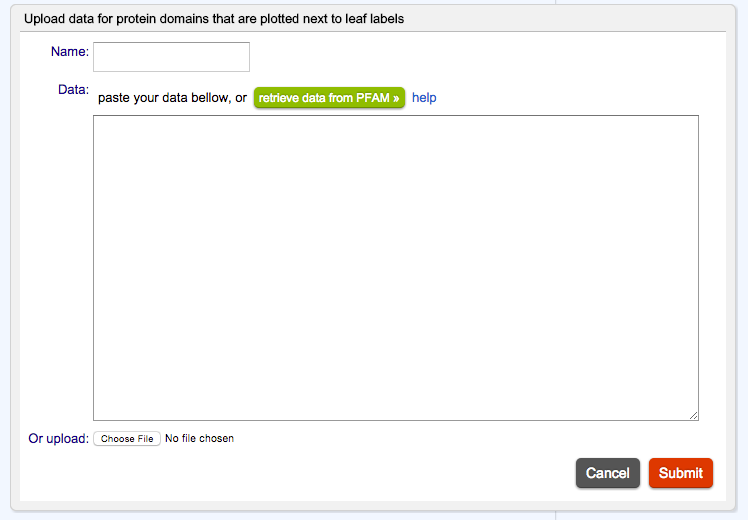Click the text area resize handle

click(693, 415)
